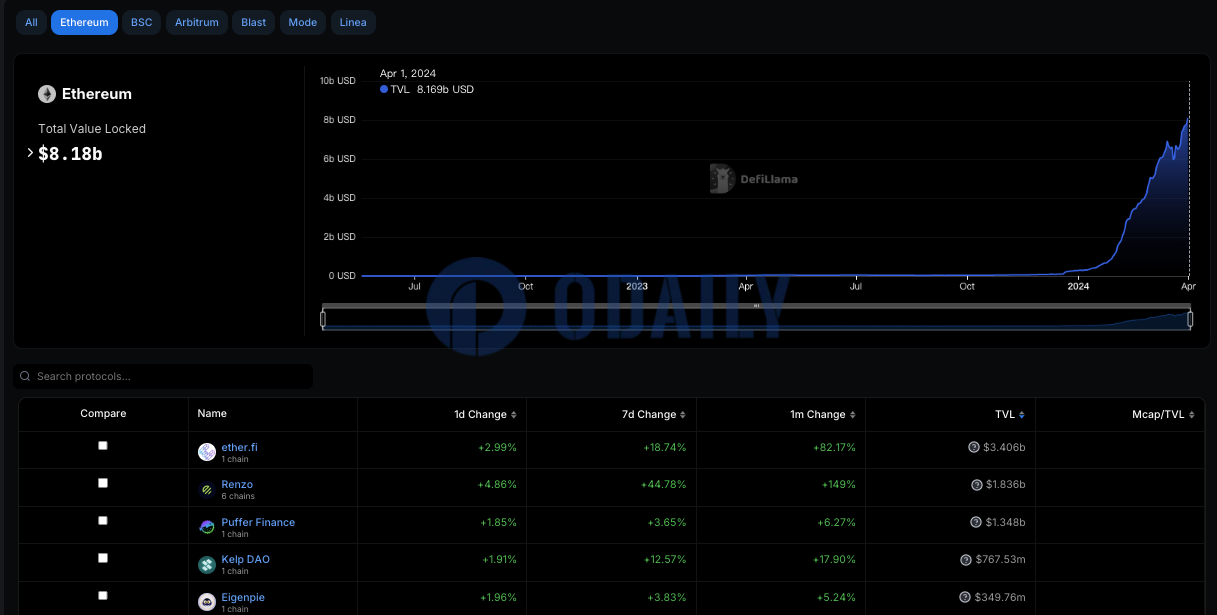Screen dimensions: 1217x615
Task: Expand the $8.18b TVL breakdown chevron
Action: [30, 153]
